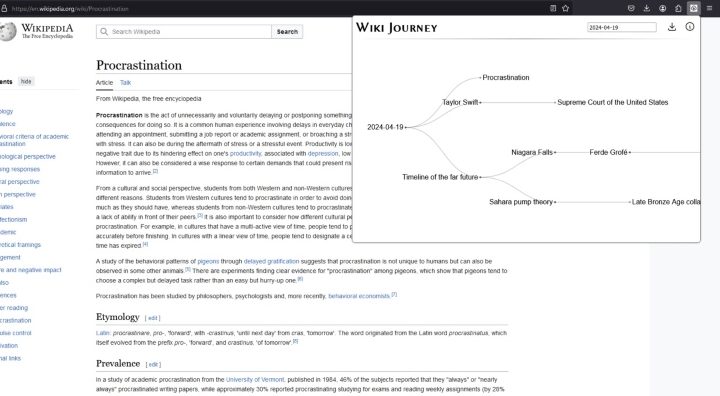This screenshot has width=720, height=396.
Task: Select the Ferde Grofé node
Action: pos(608,152)
